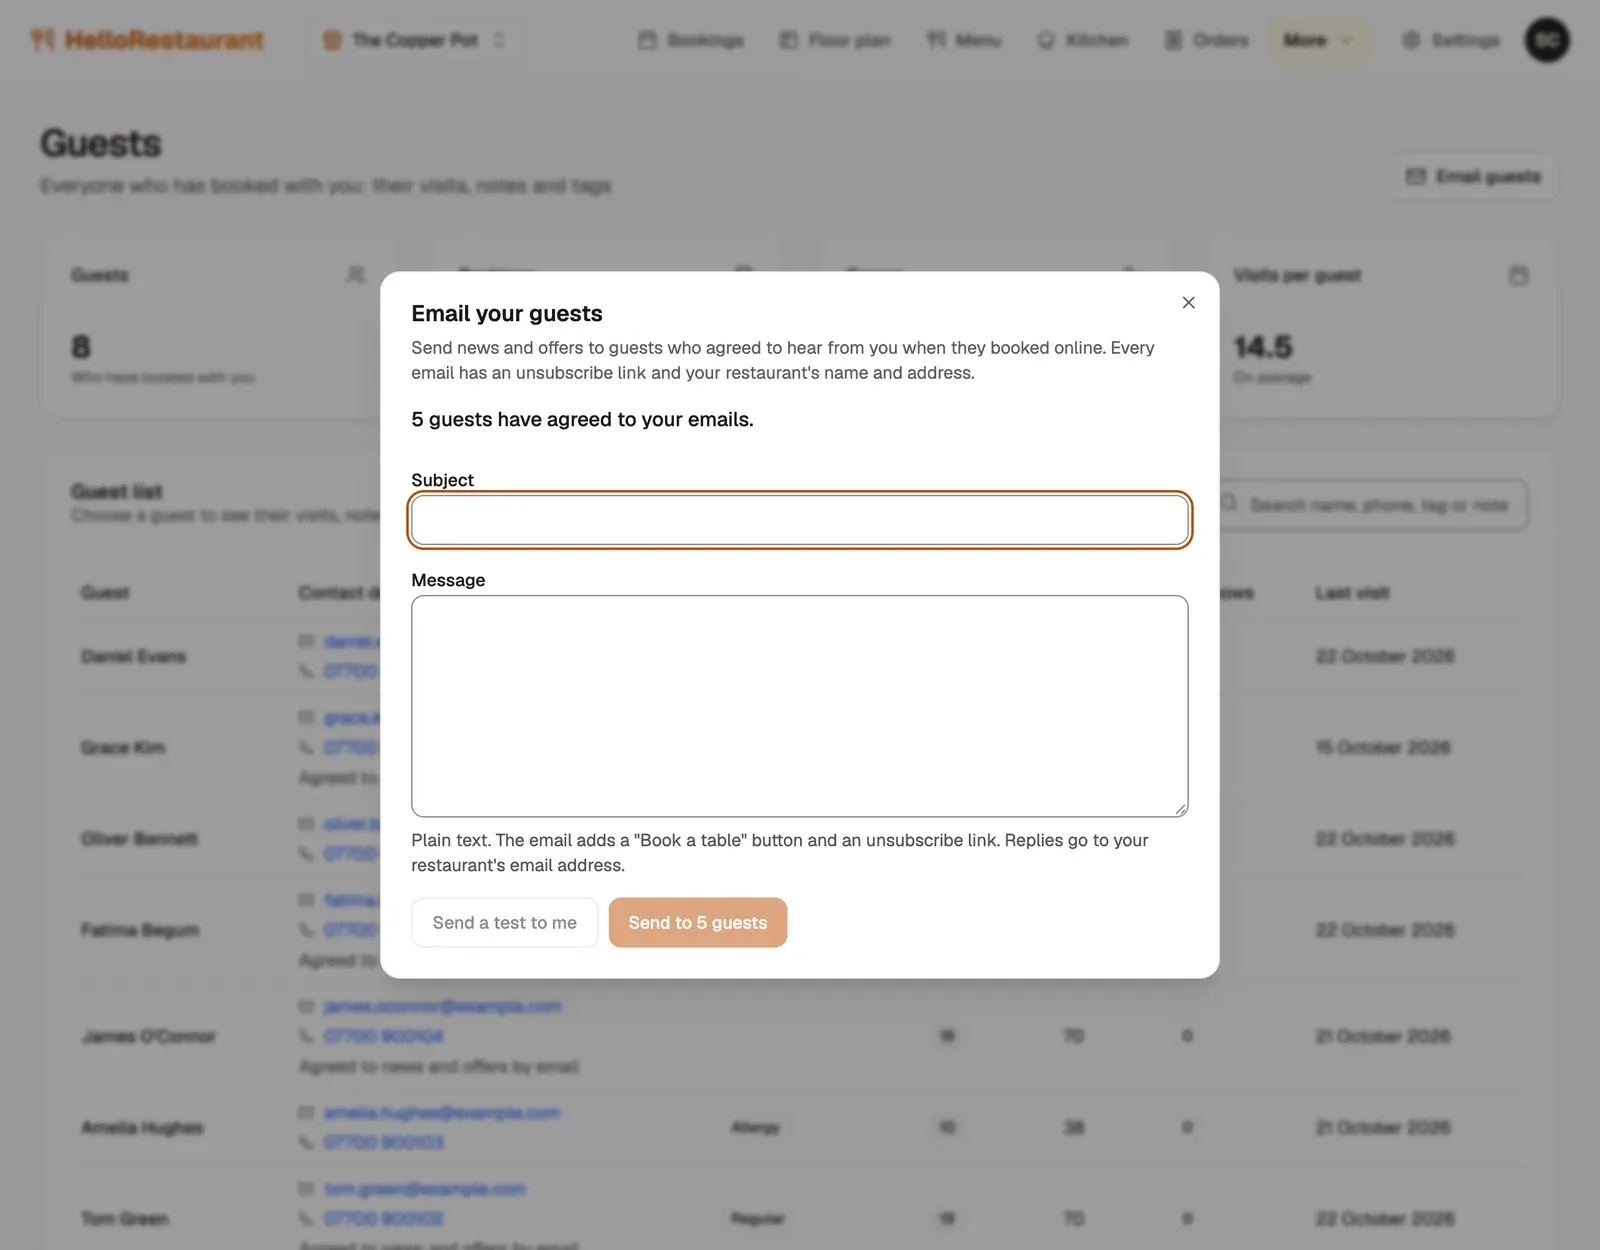Click the Last visit column header
This screenshot has height=1250, width=1600.
pos(1352,593)
